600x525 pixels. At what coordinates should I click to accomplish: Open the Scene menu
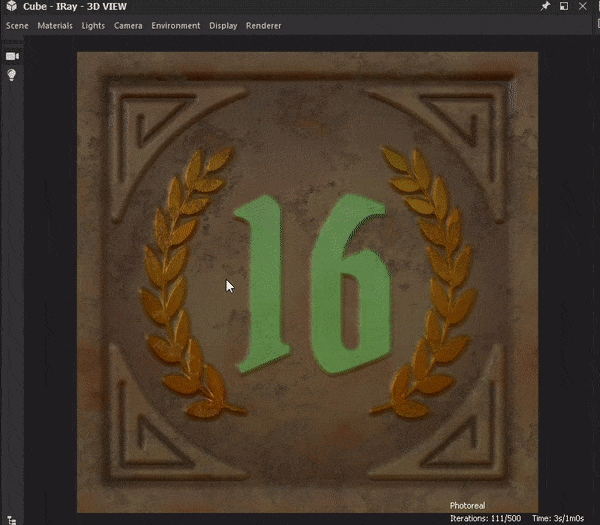[17, 26]
